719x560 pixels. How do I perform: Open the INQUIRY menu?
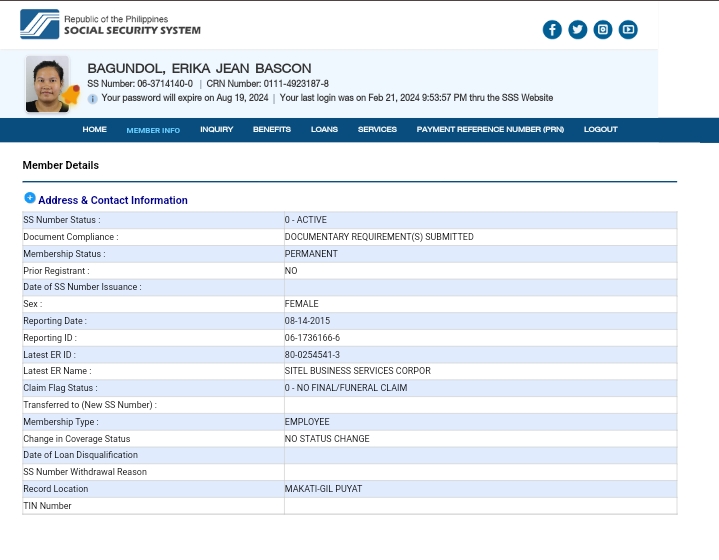pyautogui.click(x=216, y=130)
